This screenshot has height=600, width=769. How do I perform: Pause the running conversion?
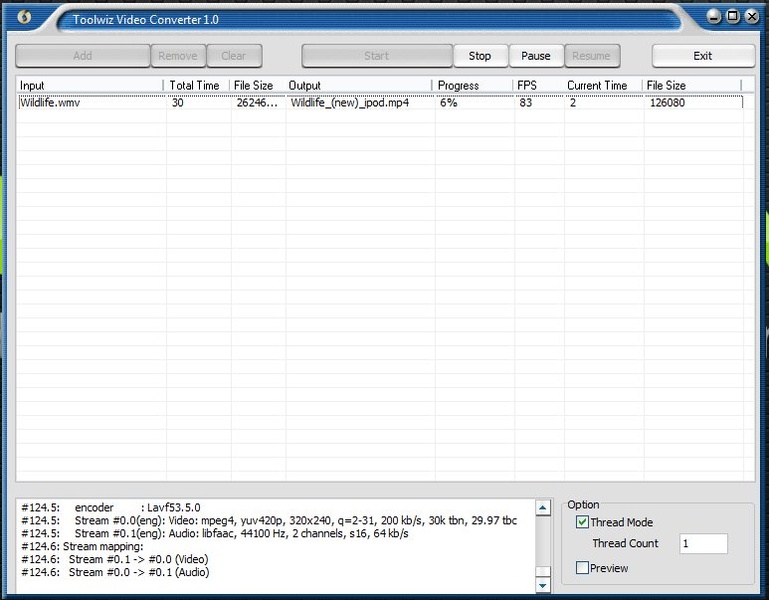tap(536, 56)
